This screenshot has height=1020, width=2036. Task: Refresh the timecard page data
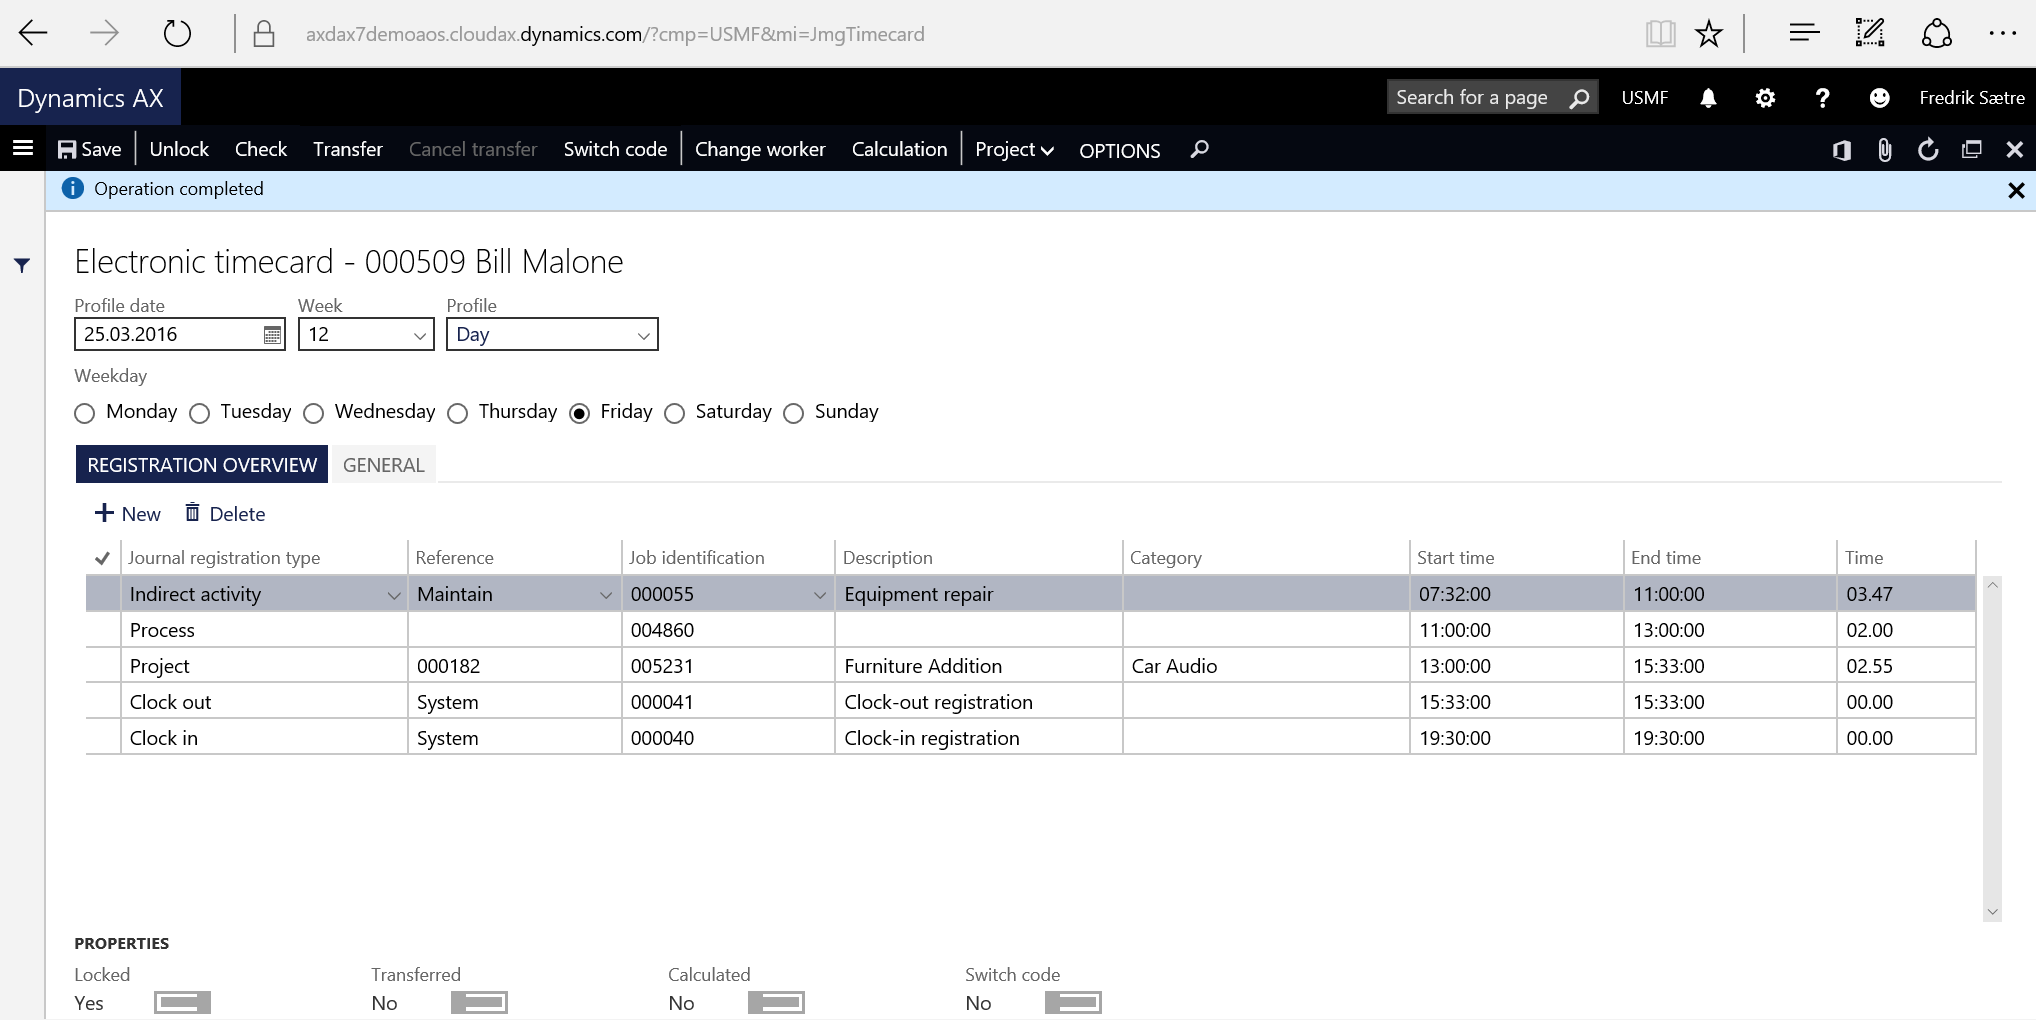pyautogui.click(x=1928, y=150)
